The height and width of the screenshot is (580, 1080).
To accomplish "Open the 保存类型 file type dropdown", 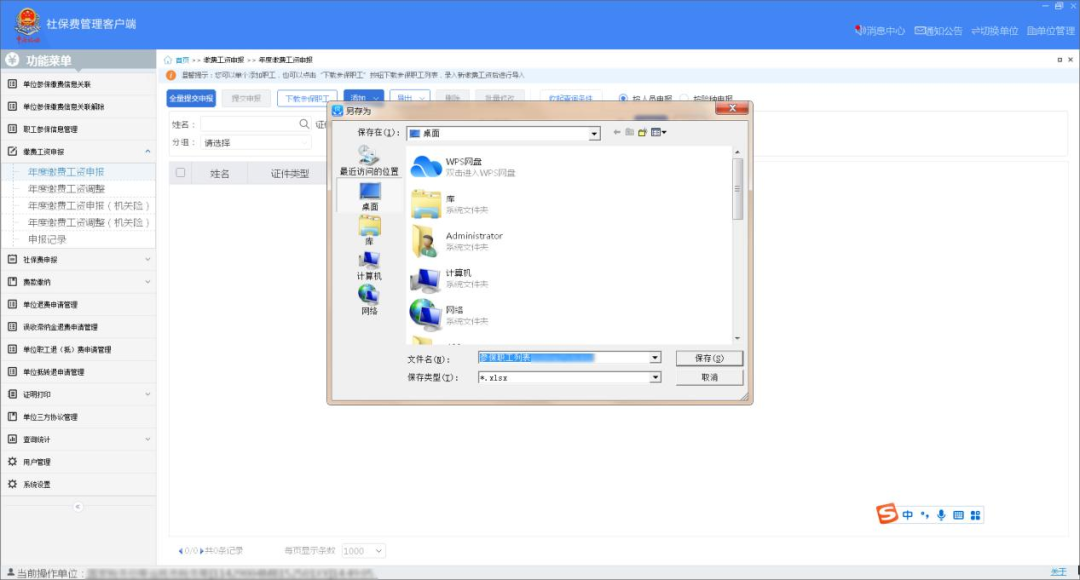I will pyautogui.click(x=655, y=377).
